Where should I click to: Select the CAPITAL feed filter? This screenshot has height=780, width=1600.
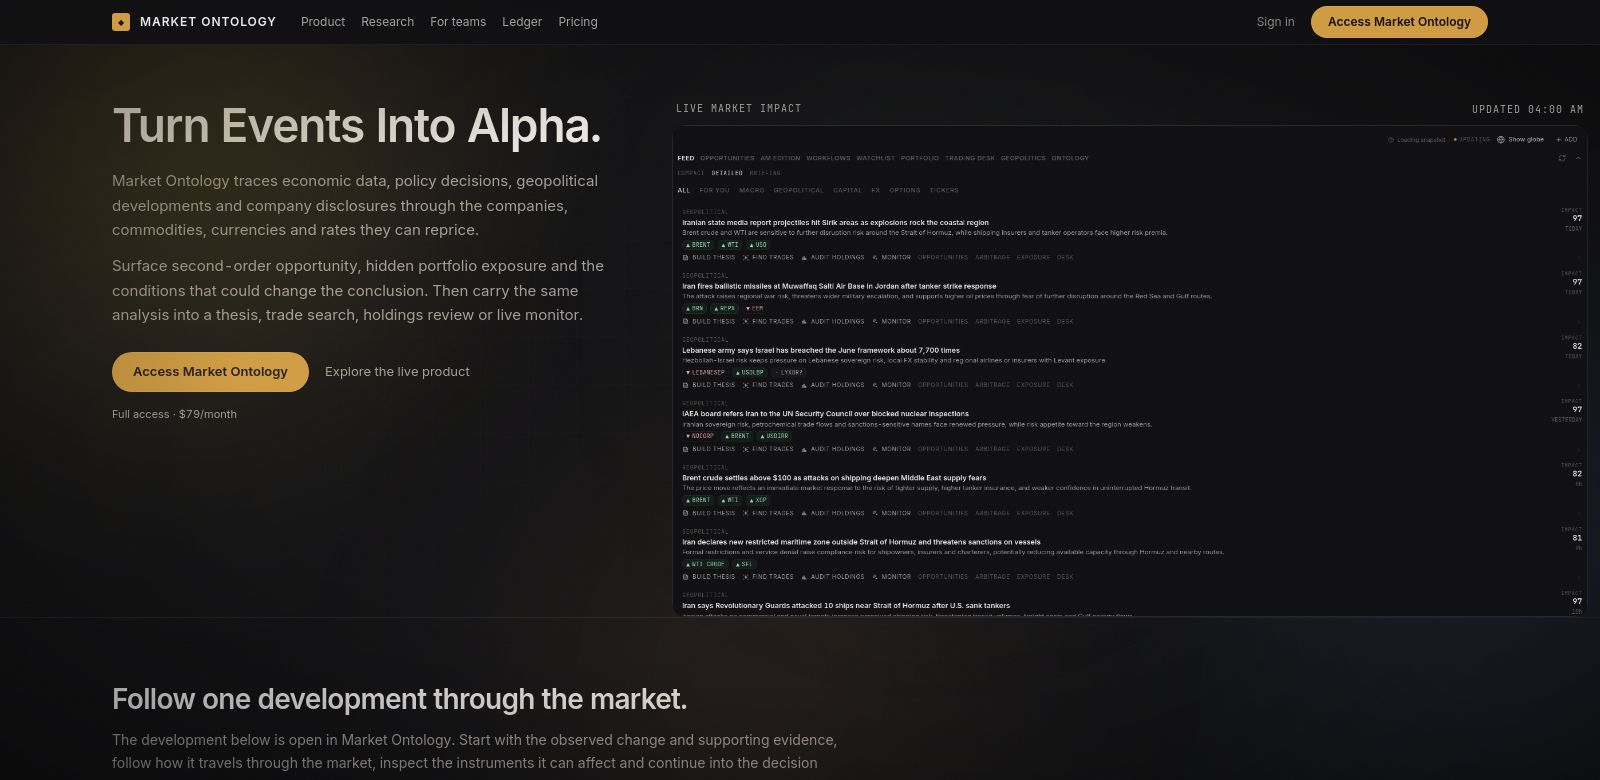click(847, 190)
